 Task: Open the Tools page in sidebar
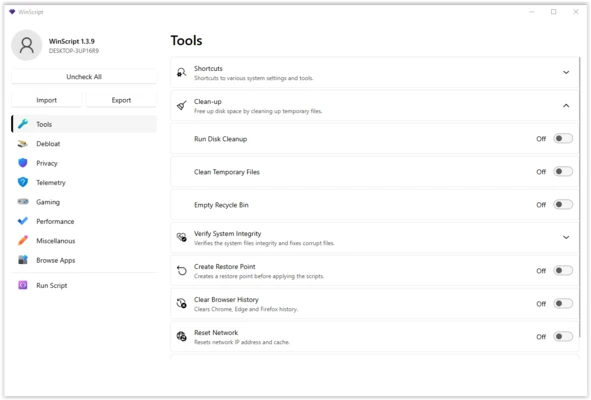point(84,124)
